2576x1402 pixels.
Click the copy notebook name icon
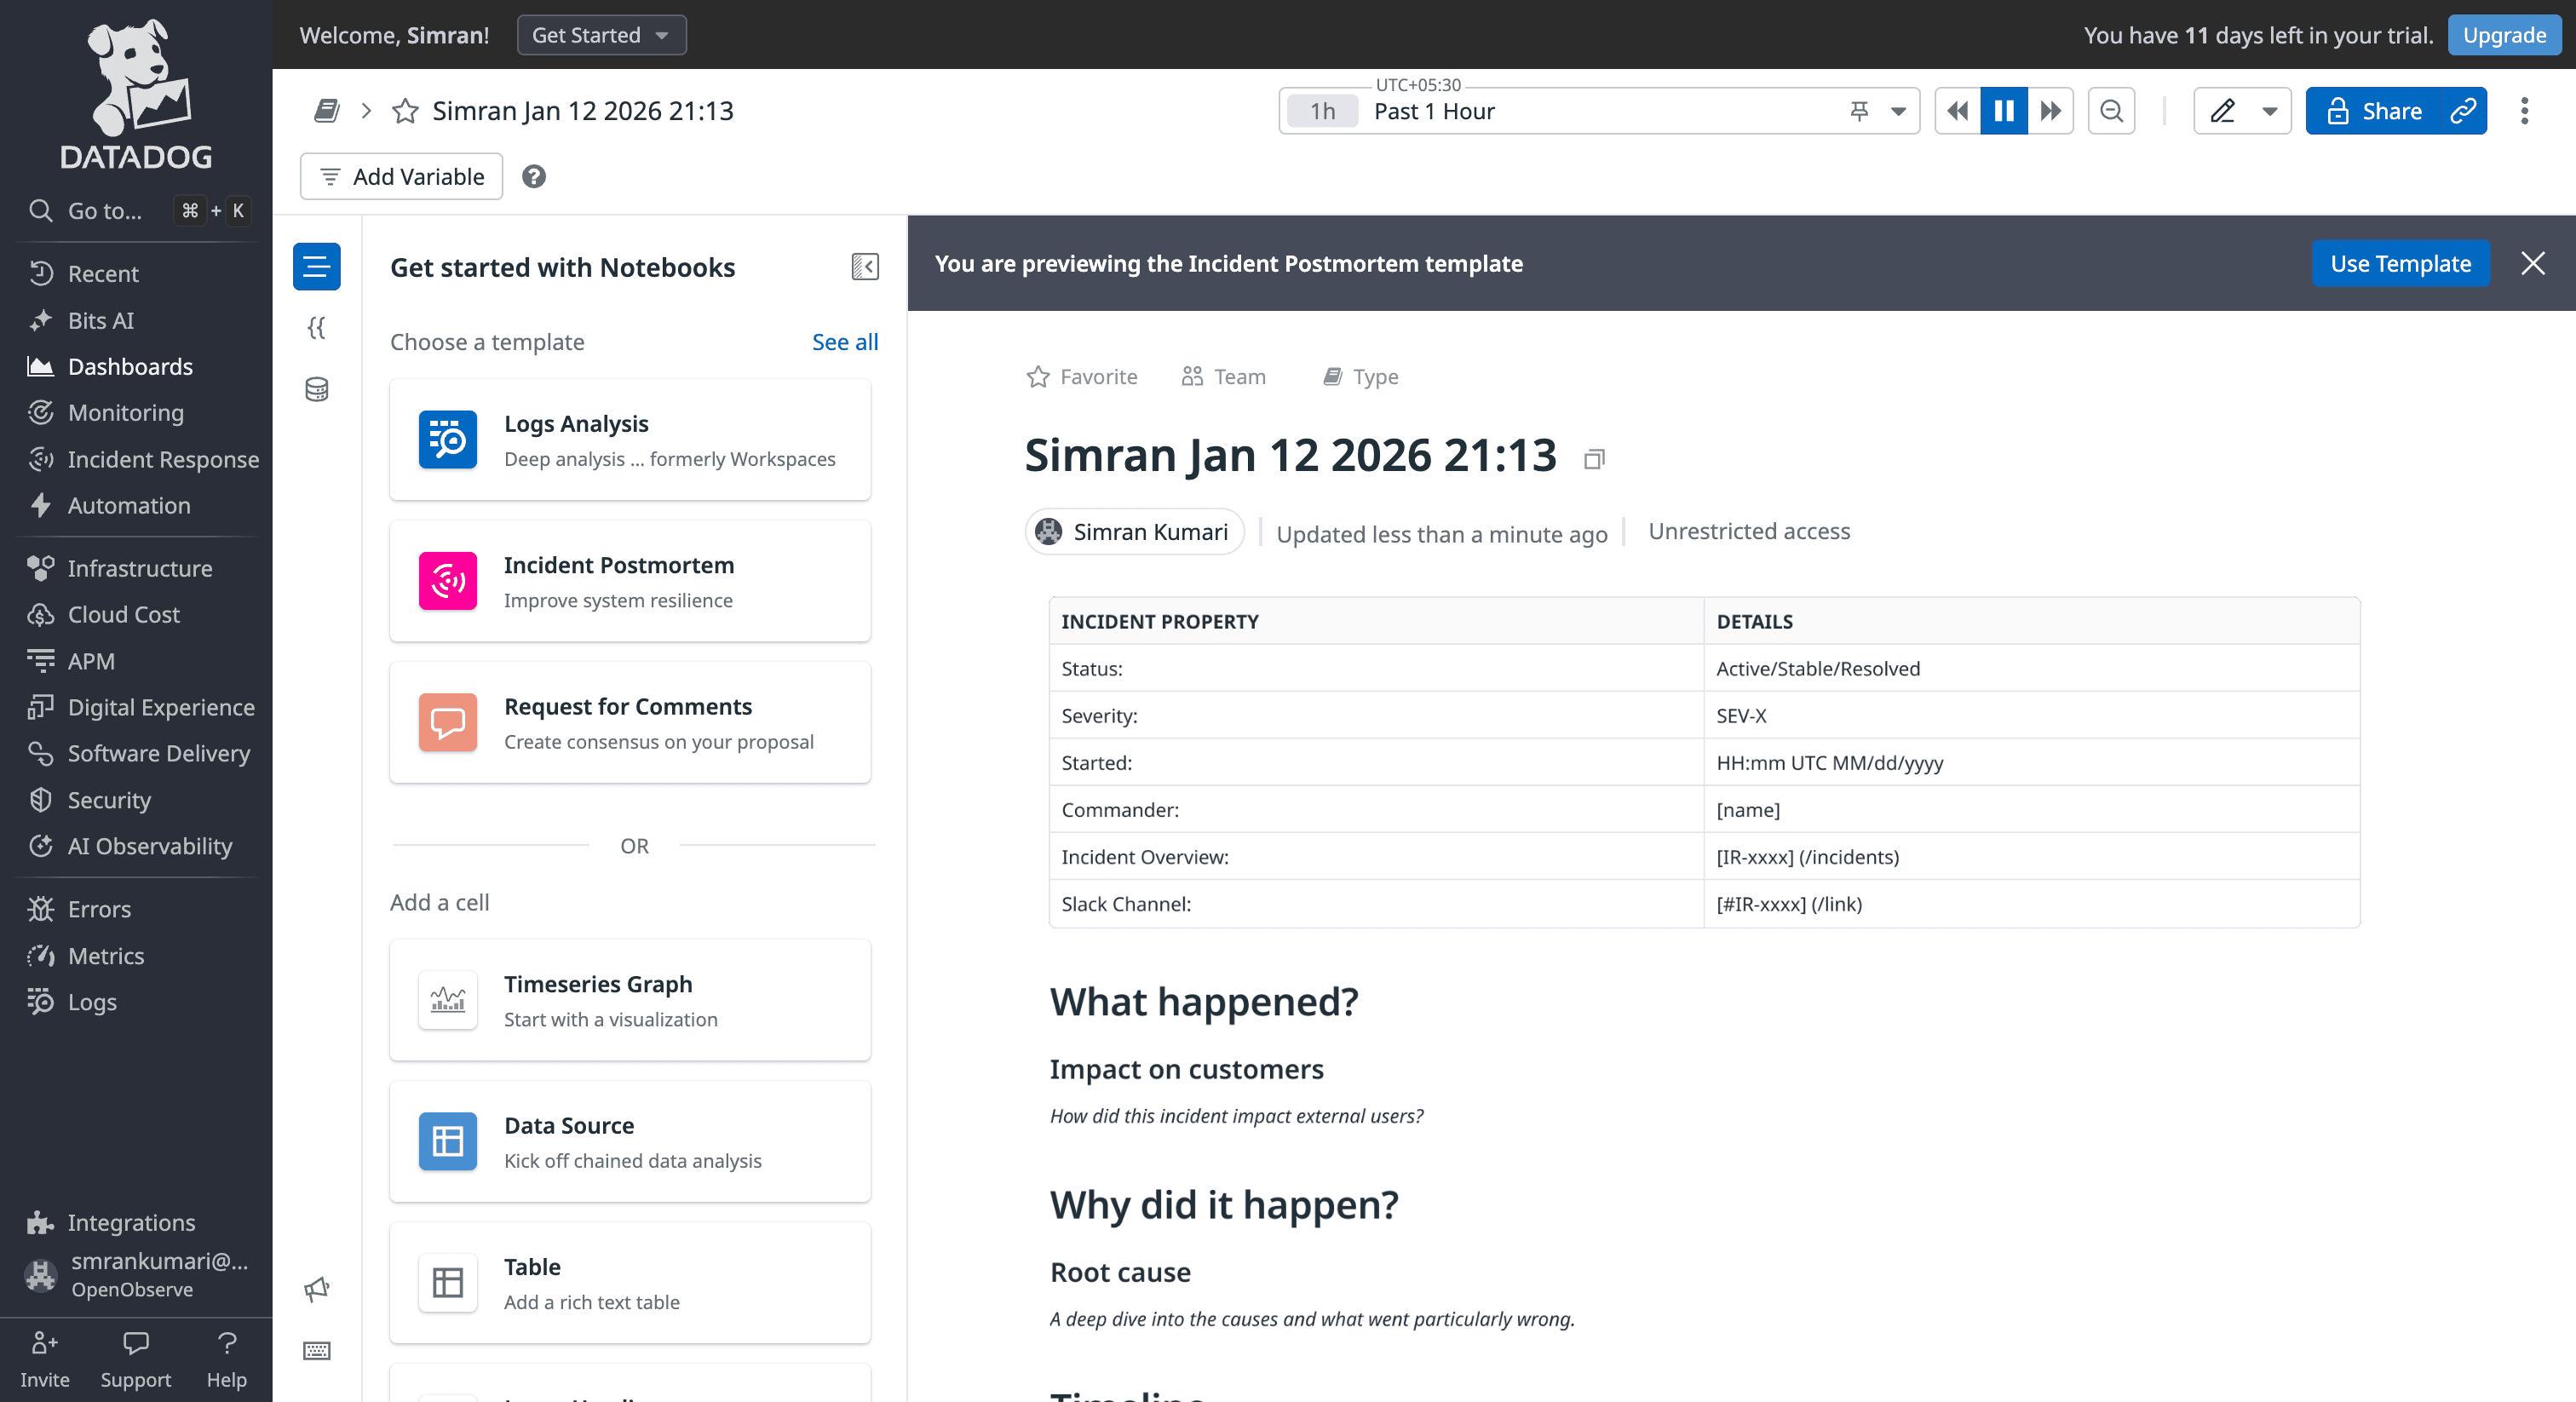click(1593, 458)
